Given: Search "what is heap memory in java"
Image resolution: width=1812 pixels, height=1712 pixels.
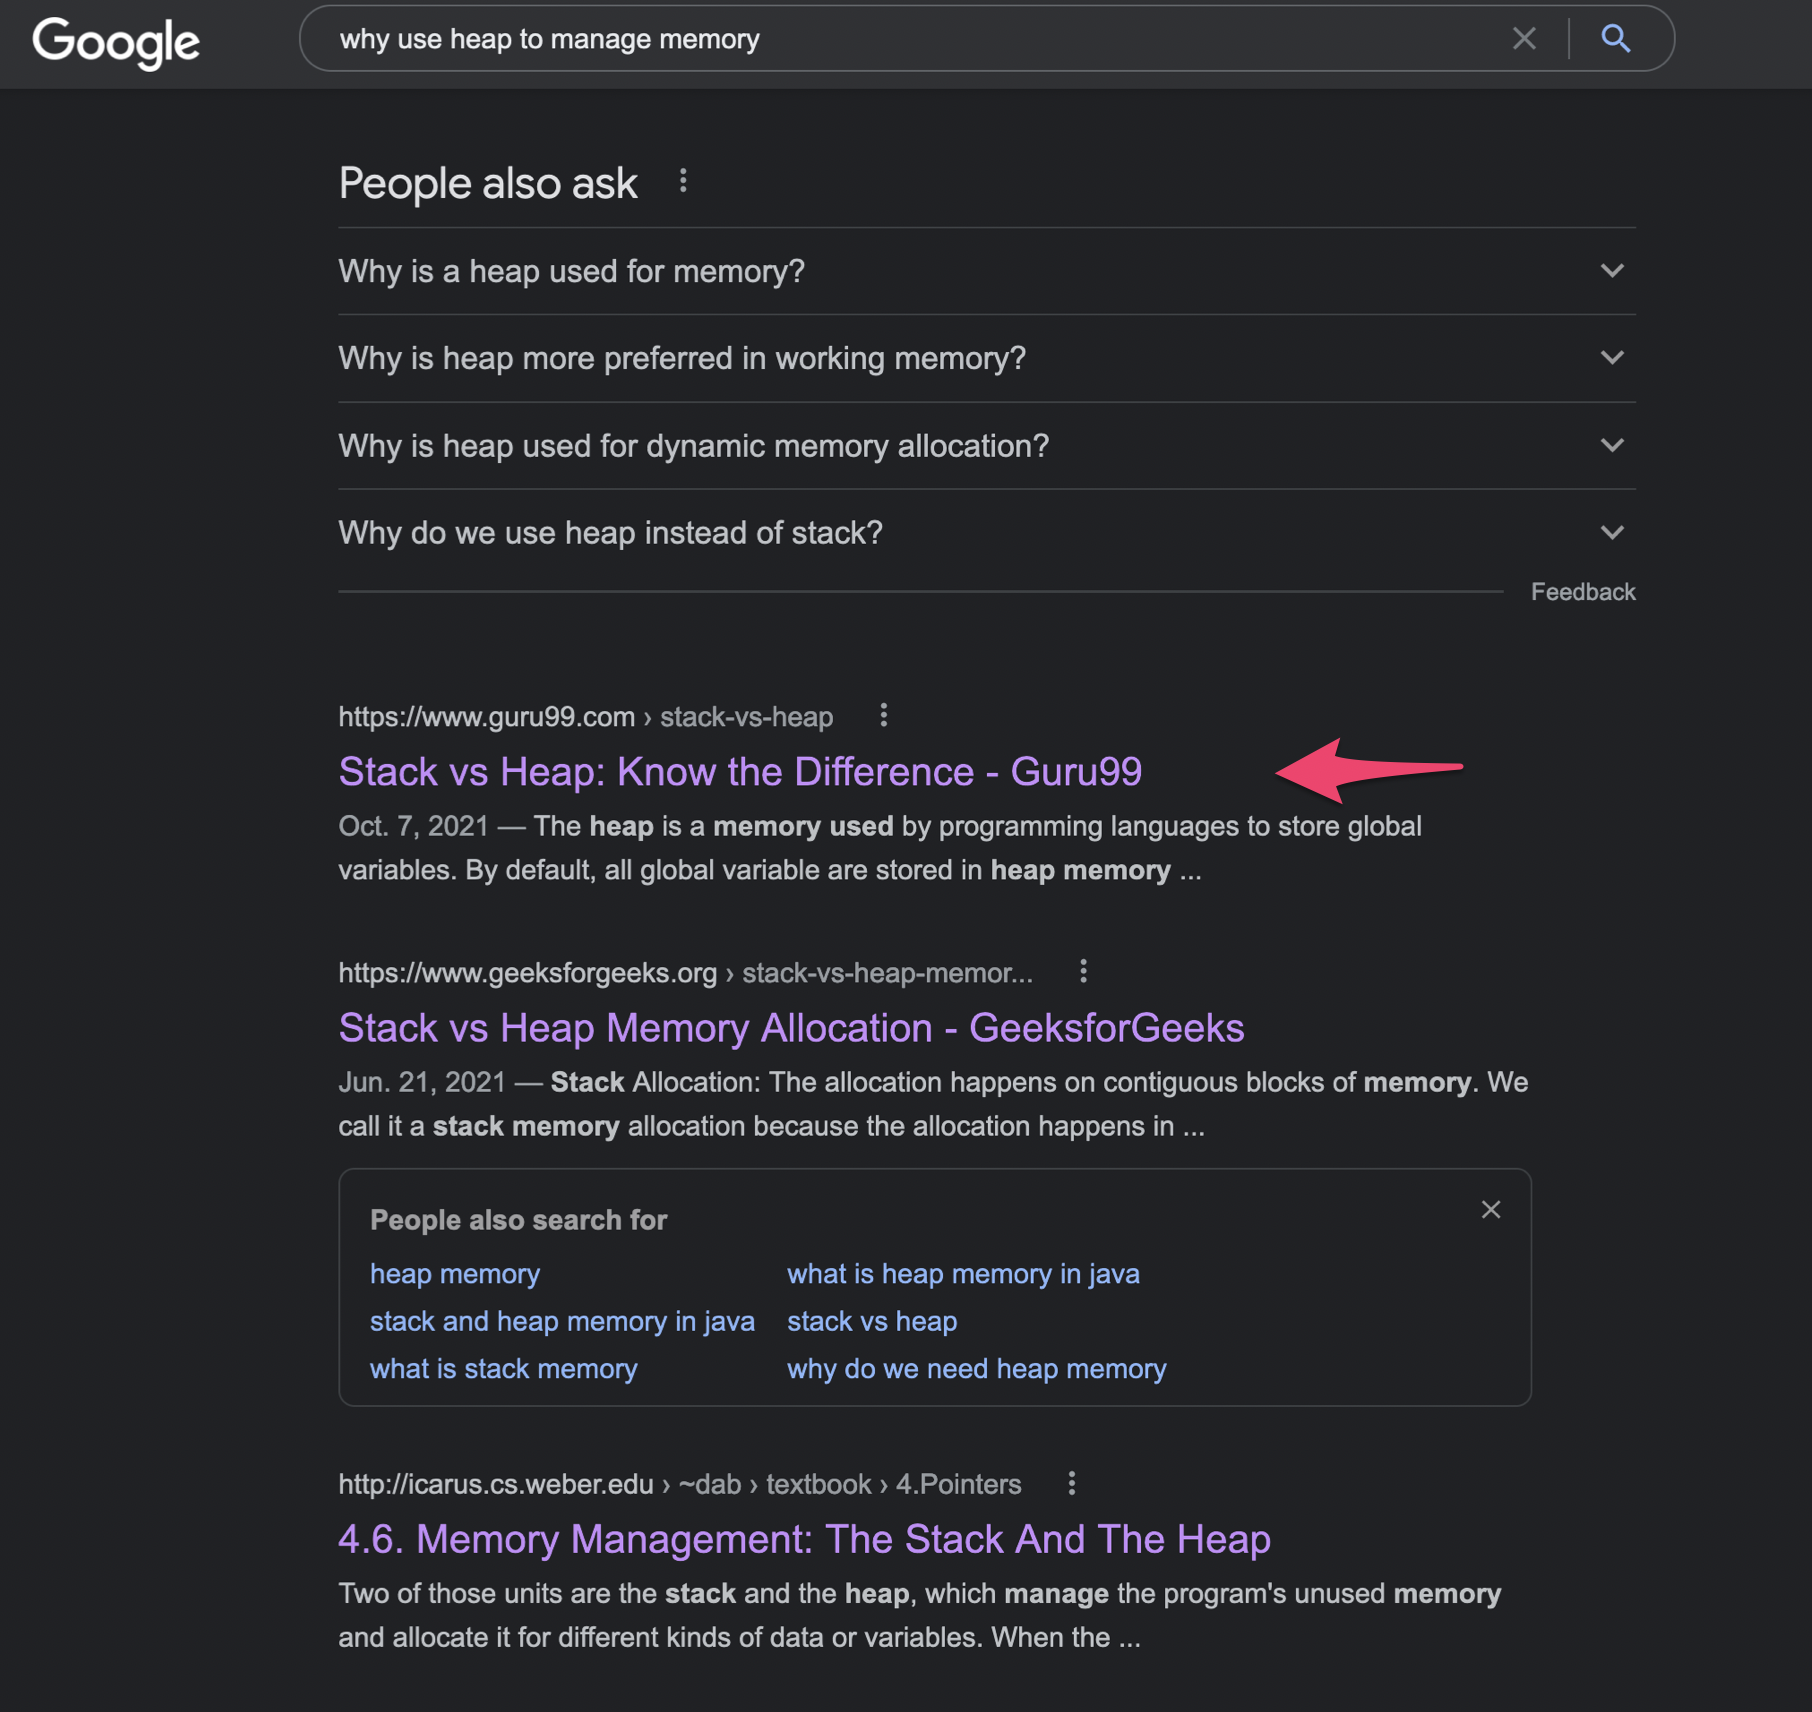Looking at the screenshot, I should (963, 1274).
